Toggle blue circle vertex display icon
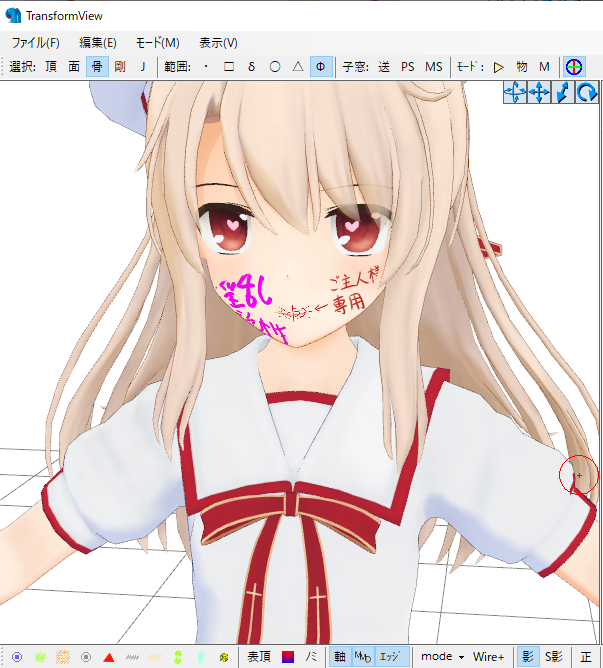 [x=17, y=657]
